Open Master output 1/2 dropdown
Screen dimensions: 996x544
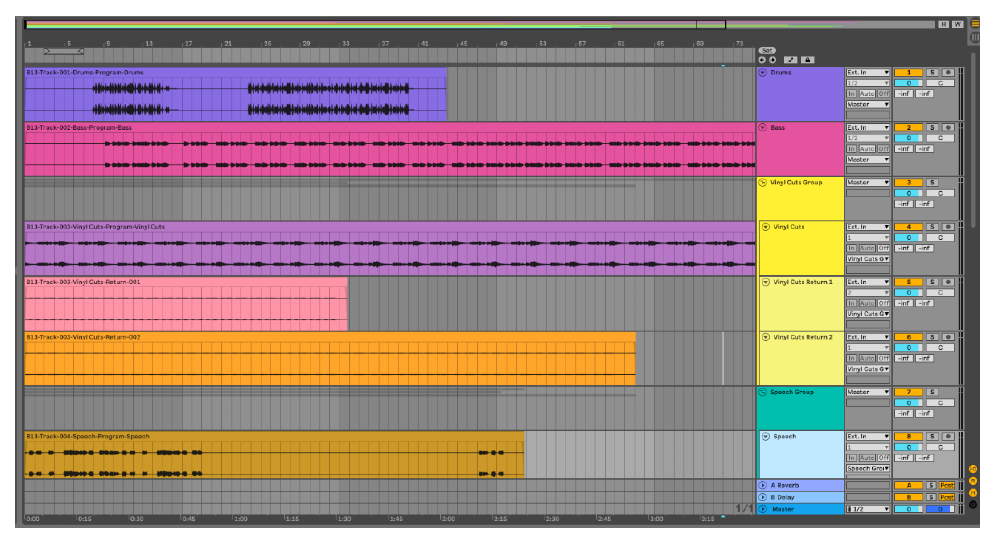point(868,509)
